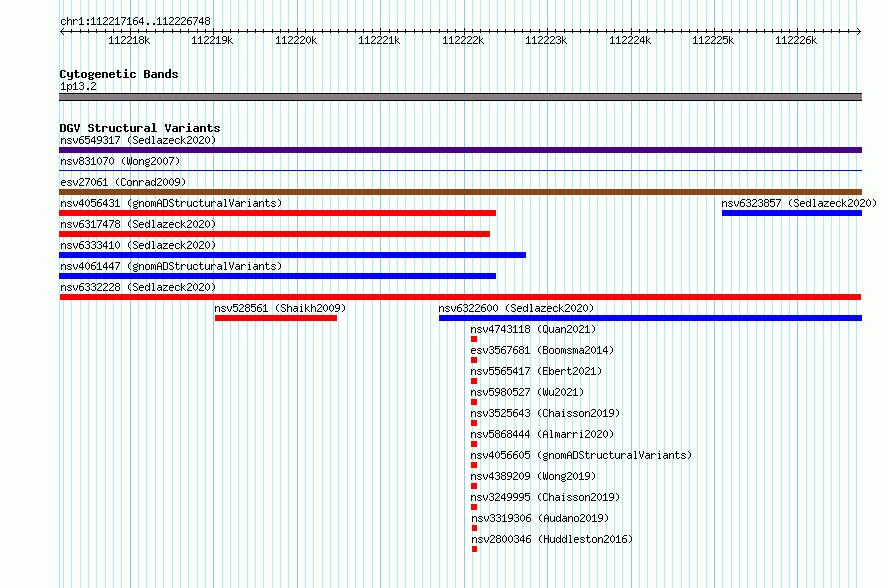Image resolution: width=890 pixels, height=588 pixels.
Task: Click the 112221k ruler position
Action: pyautogui.click(x=379, y=40)
